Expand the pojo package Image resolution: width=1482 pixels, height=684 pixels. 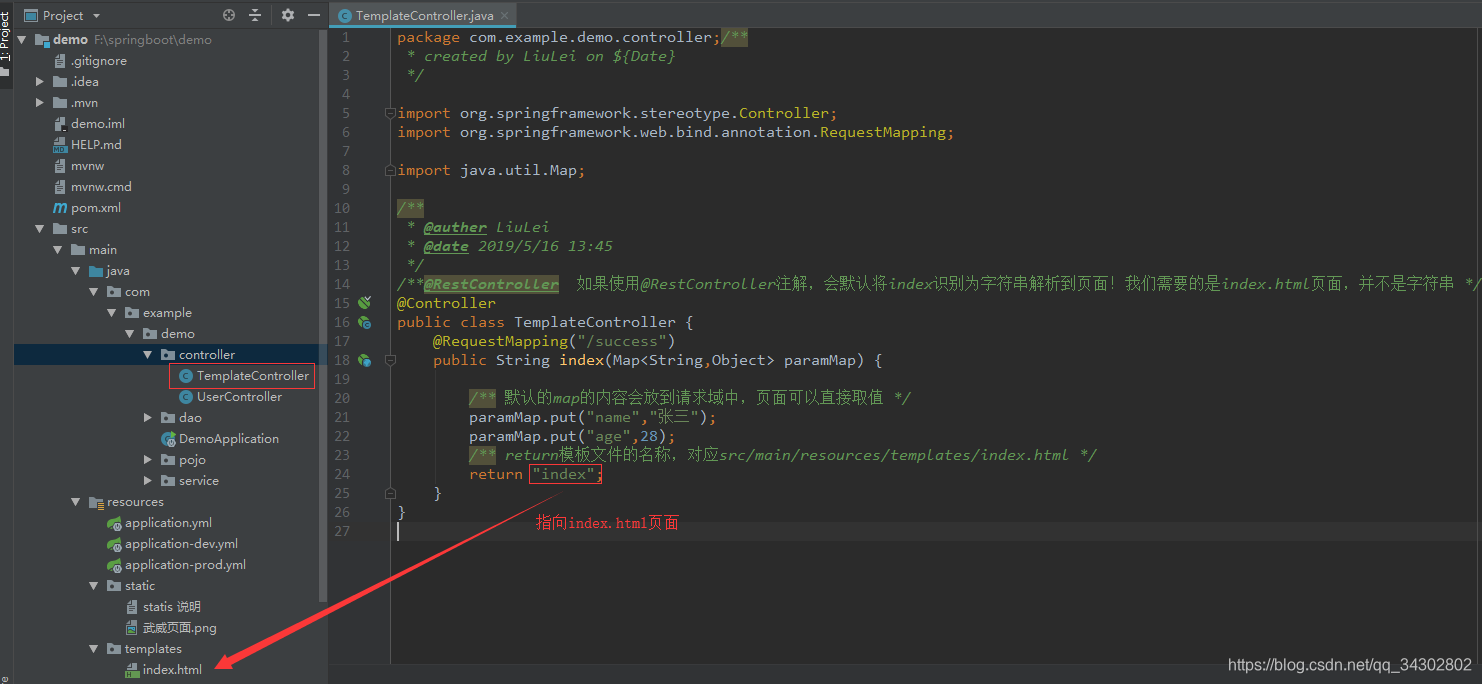click(148, 460)
